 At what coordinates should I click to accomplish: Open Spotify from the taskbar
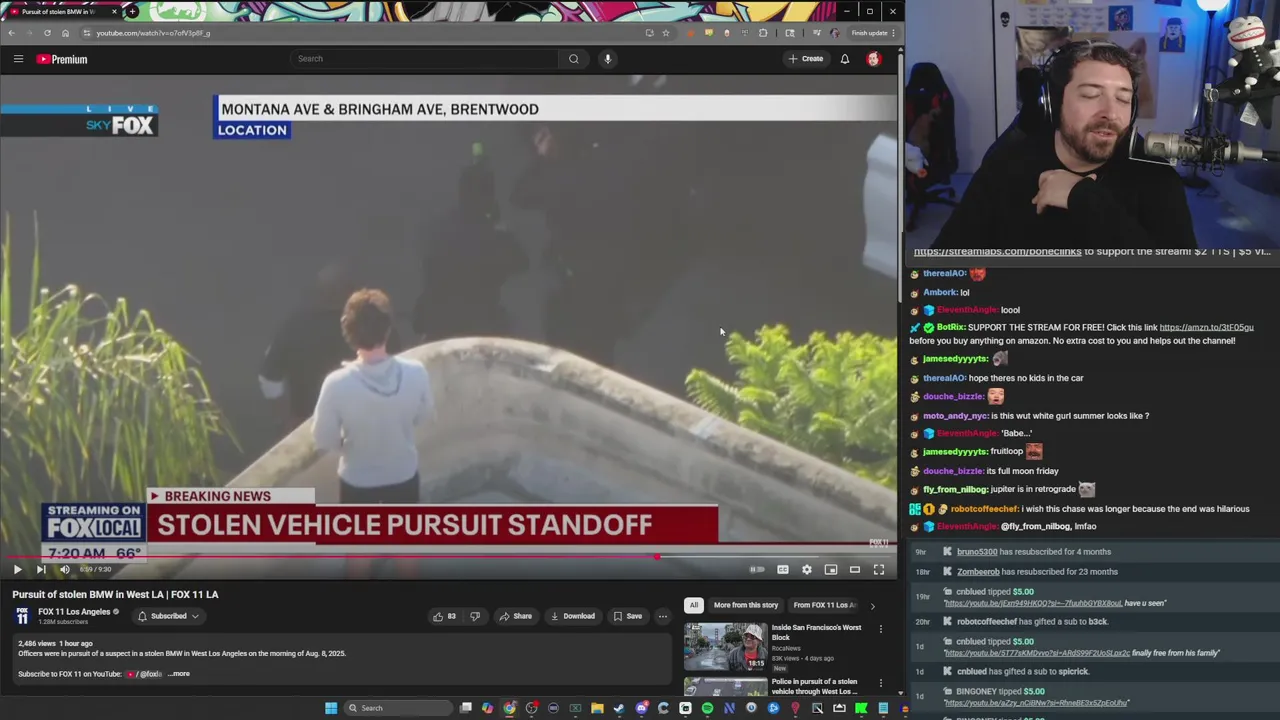tap(707, 708)
